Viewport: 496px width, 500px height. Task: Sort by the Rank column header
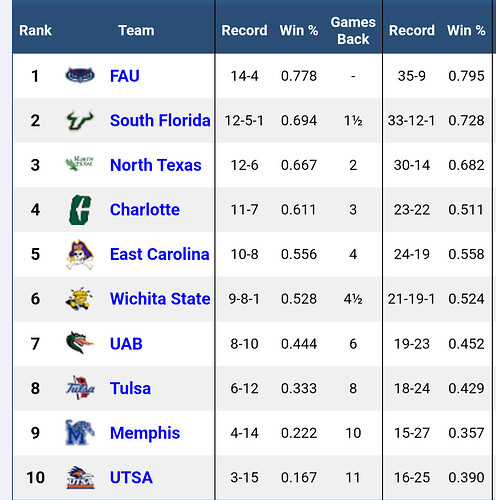(35, 30)
